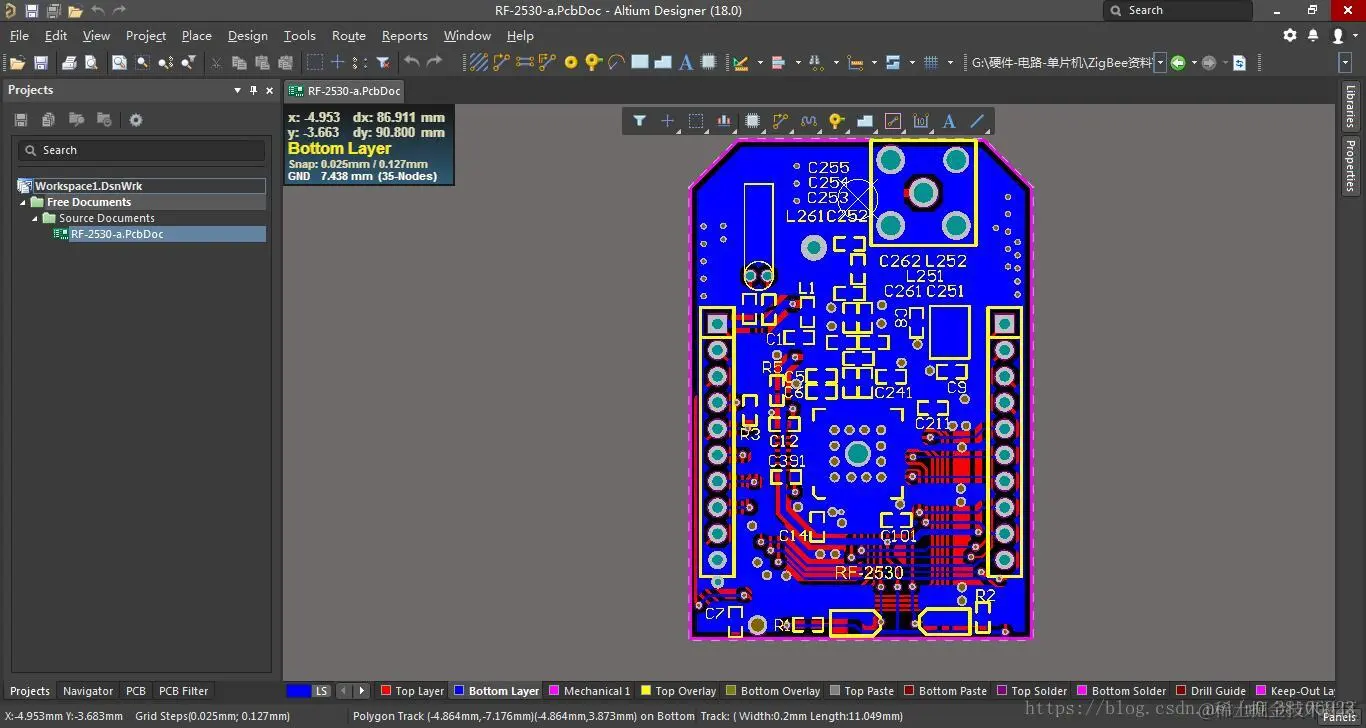
Task: Click the place via icon in main toolbar
Action: pyautogui.click(x=593, y=62)
